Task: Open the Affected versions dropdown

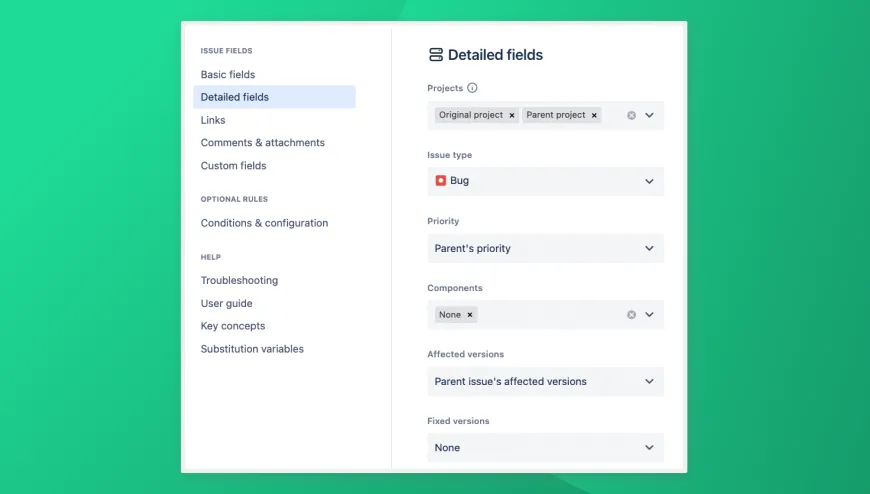Action: tap(545, 381)
